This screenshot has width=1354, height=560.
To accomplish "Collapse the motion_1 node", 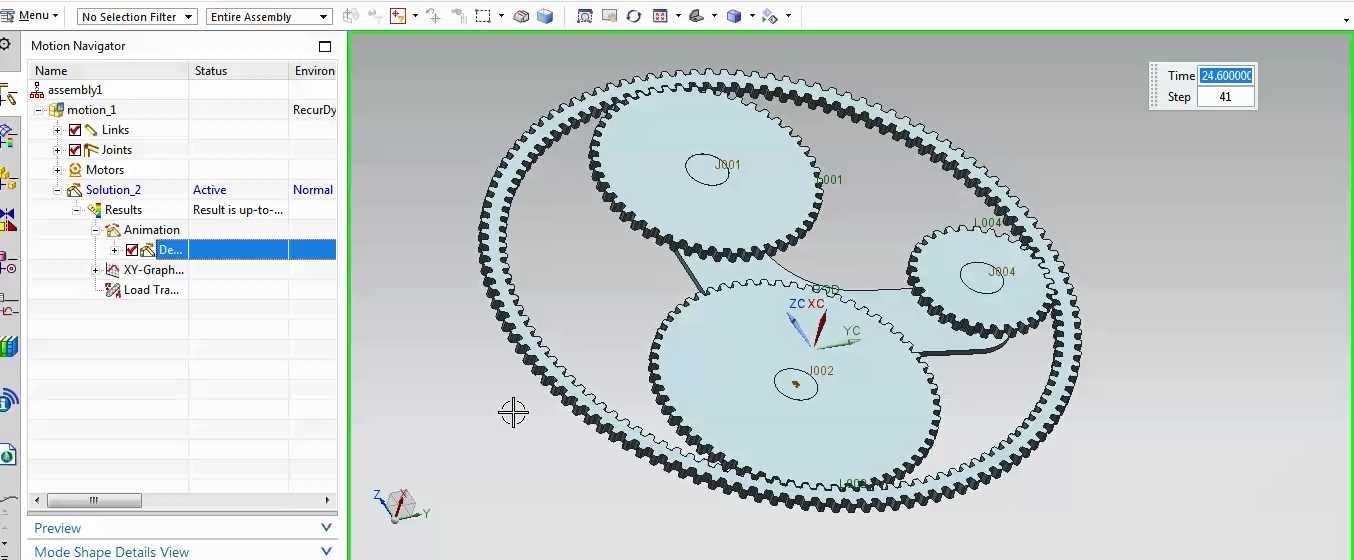I will coord(38,110).
